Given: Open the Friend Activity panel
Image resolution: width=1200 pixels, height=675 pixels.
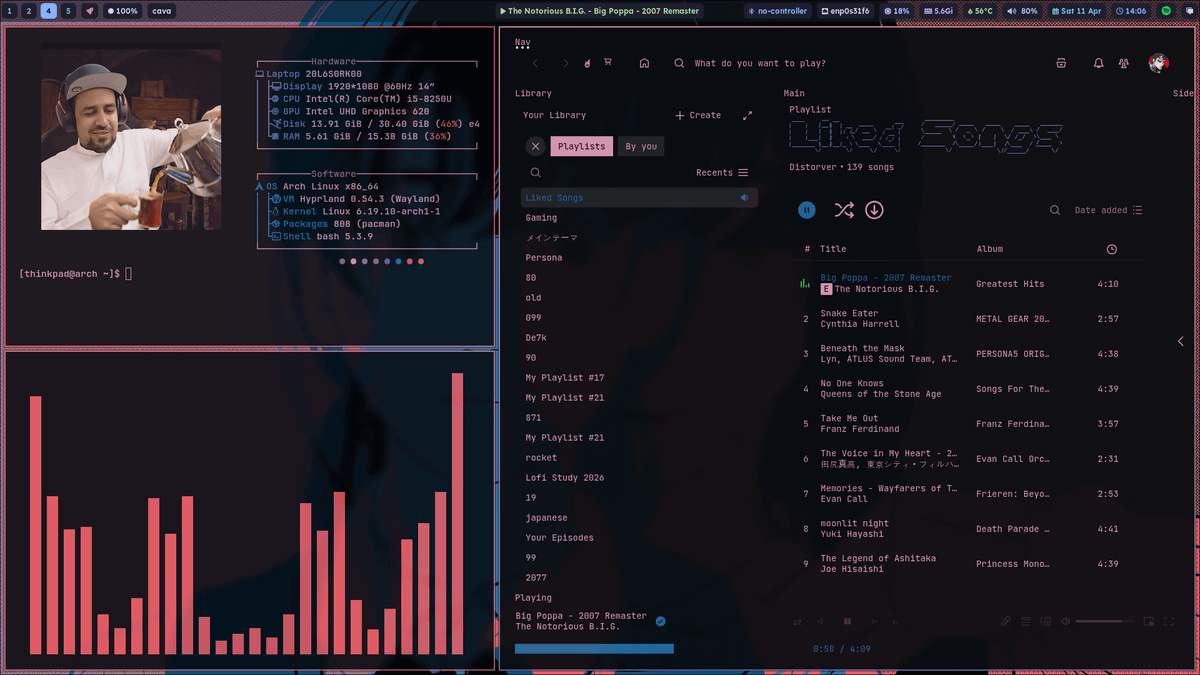Looking at the screenshot, I should (x=1124, y=62).
